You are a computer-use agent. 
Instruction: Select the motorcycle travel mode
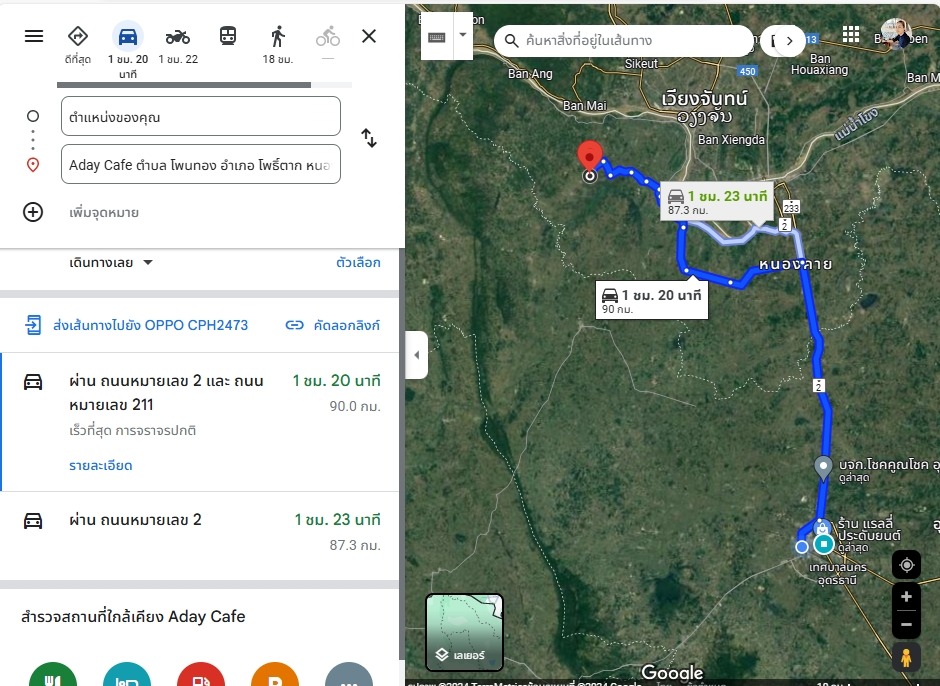(x=178, y=37)
